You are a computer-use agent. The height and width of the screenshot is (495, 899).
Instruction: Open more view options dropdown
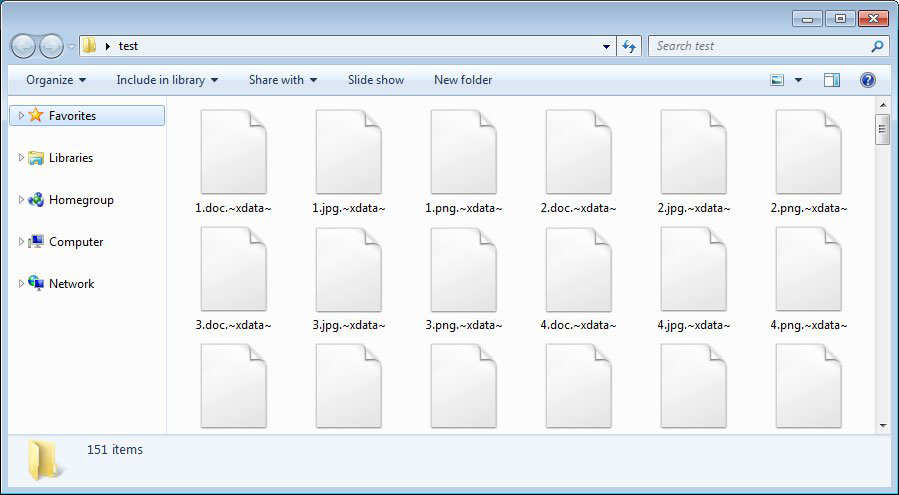point(798,80)
